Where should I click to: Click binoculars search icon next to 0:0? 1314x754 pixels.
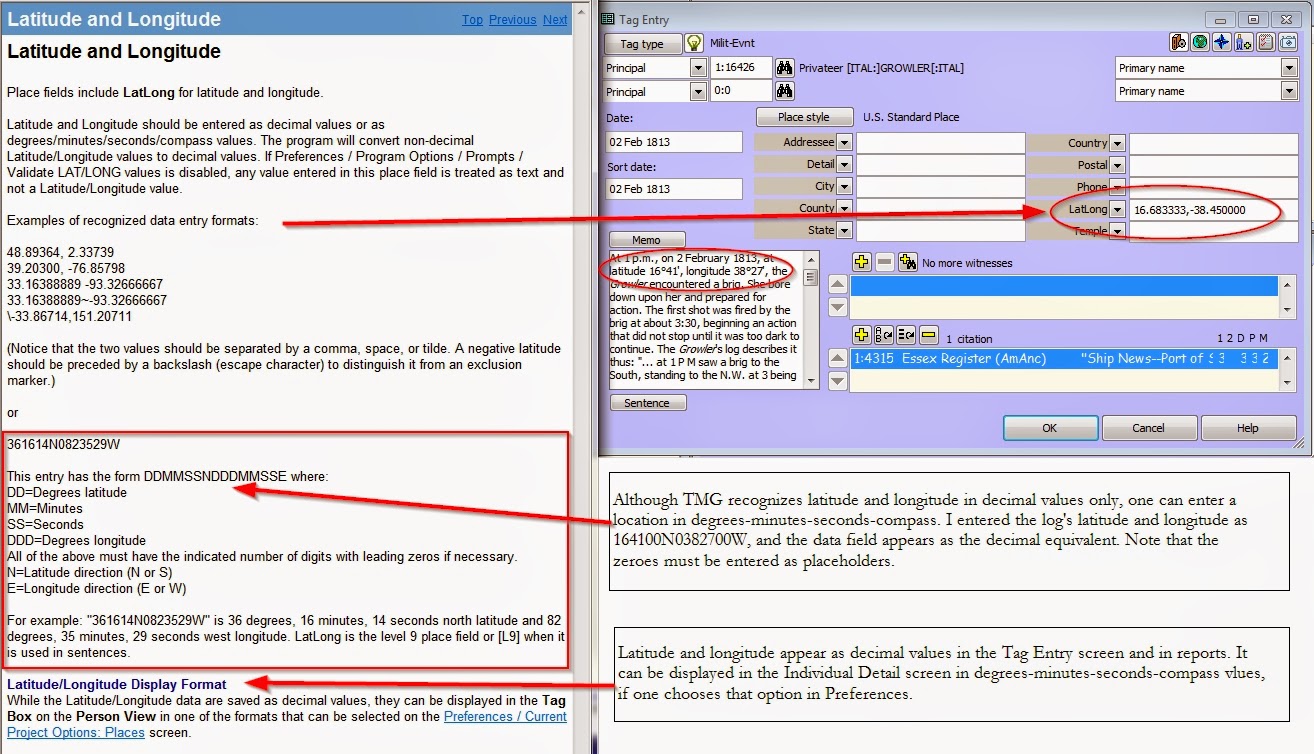point(784,91)
